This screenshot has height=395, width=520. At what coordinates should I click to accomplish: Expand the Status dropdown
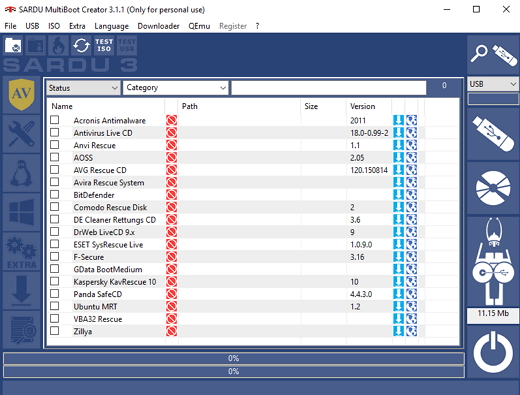(x=83, y=88)
